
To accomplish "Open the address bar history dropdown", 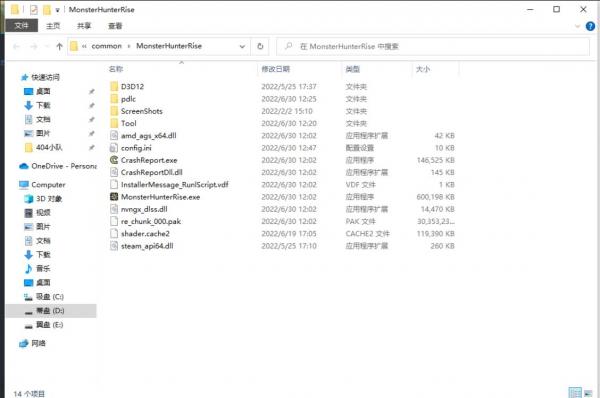I will (242, 46).
